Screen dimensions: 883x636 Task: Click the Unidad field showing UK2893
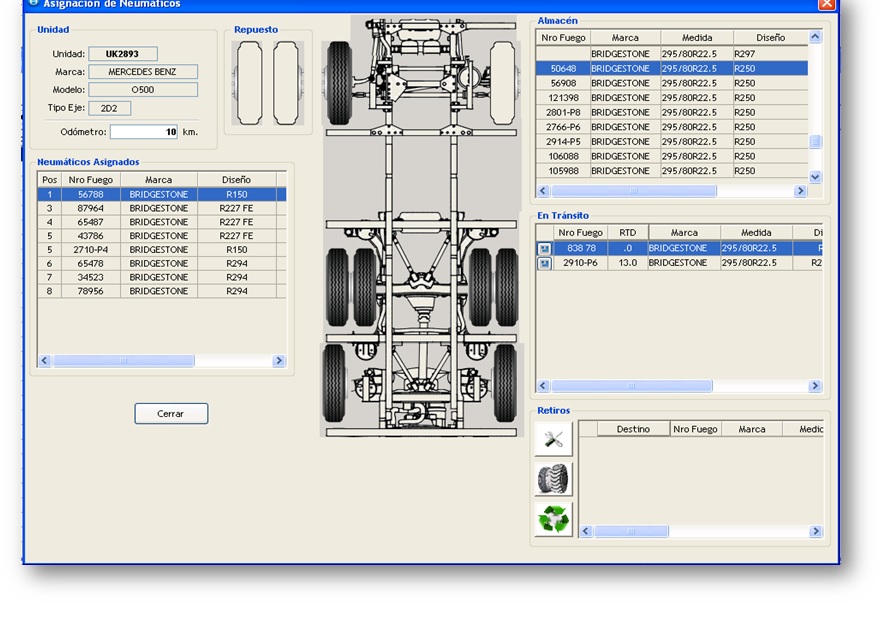point(123,54)
